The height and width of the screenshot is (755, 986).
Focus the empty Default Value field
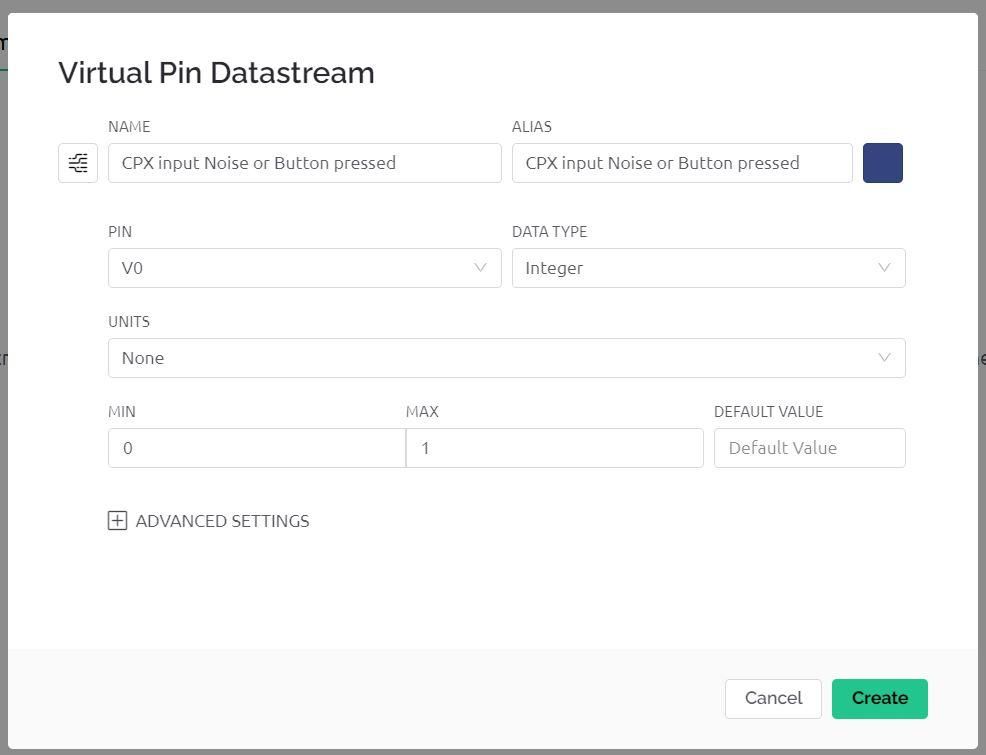[x=809, y=448]
